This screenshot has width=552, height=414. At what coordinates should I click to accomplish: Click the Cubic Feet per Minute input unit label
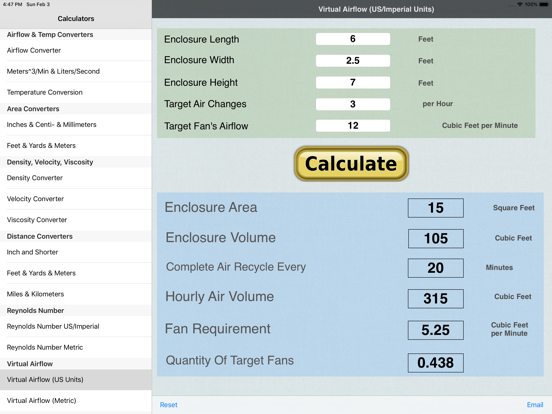(x=480, y=126)
